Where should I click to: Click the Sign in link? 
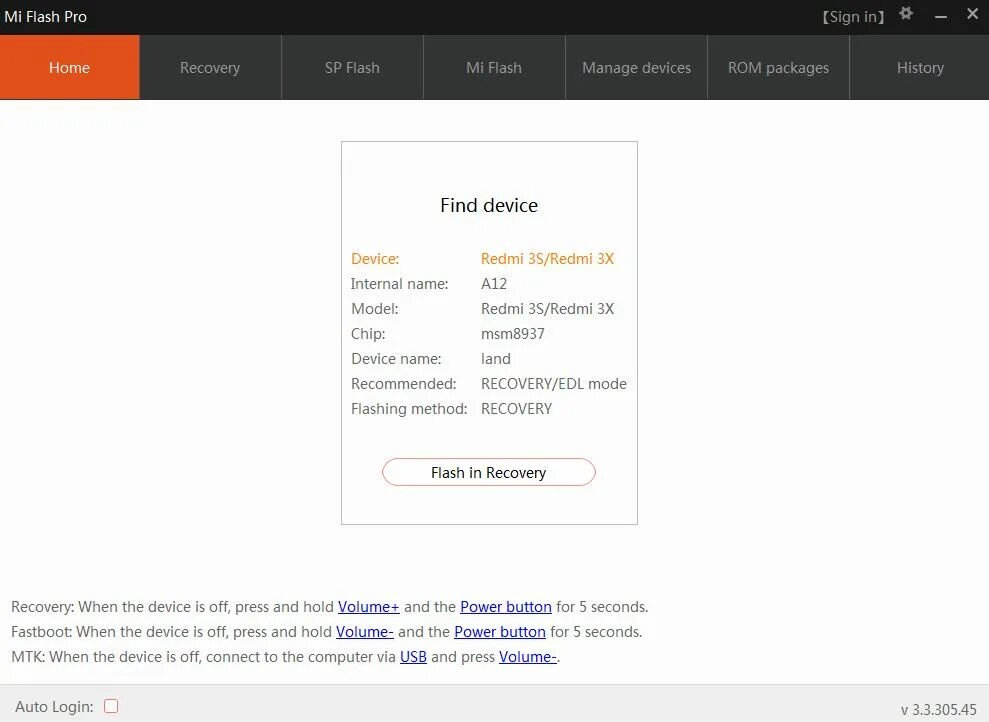coord(853,17)
